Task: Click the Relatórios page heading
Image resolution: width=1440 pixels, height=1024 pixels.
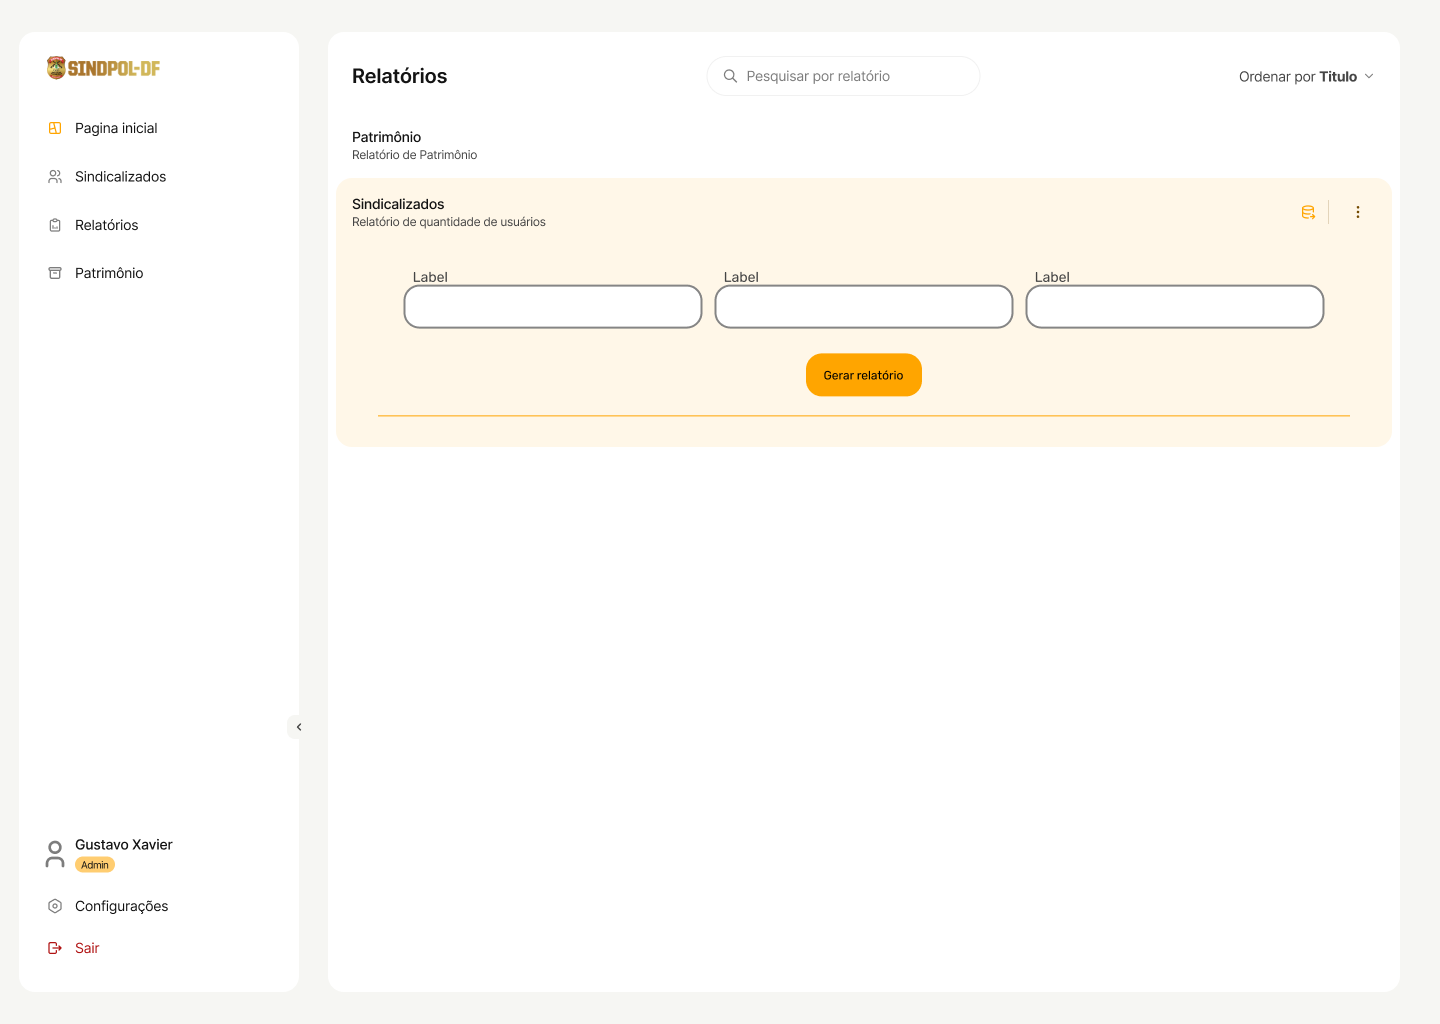Action: click(x=399, y=76)
